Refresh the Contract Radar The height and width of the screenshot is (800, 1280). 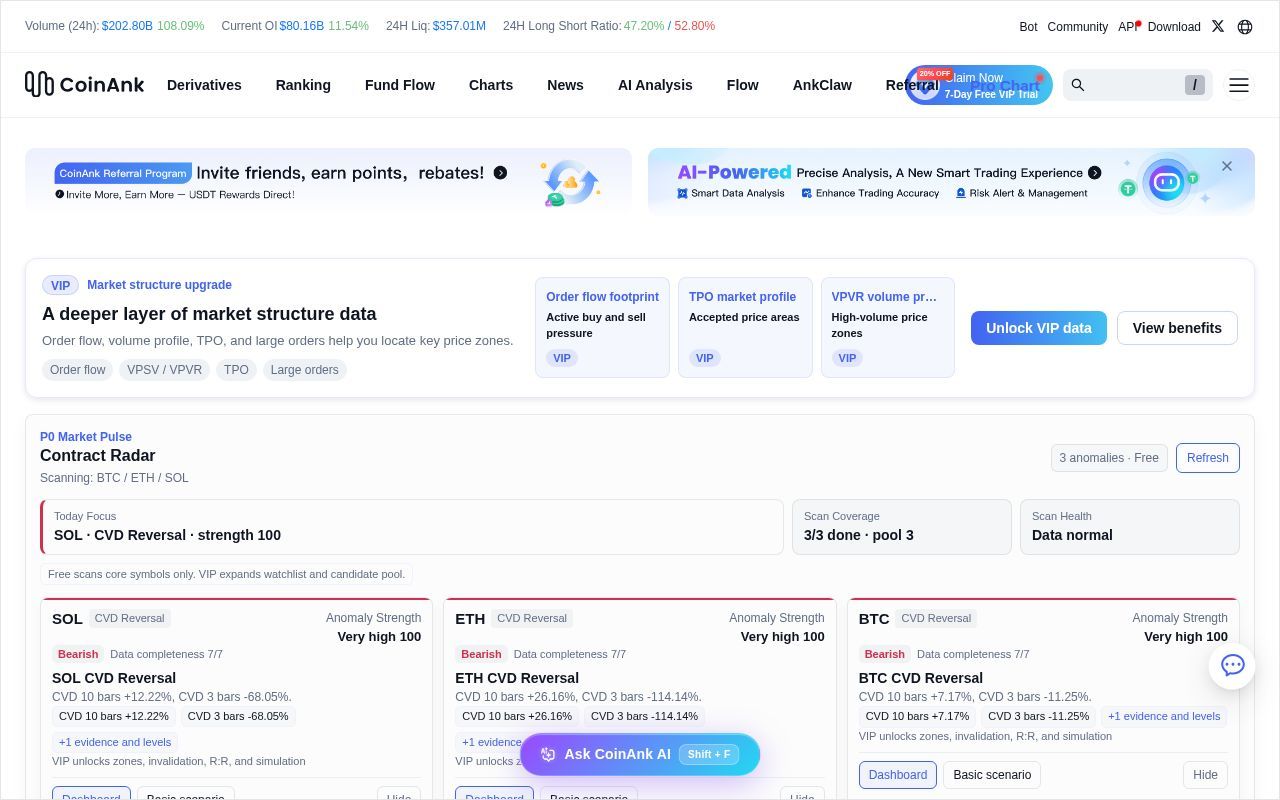(x=1208, y=458)
